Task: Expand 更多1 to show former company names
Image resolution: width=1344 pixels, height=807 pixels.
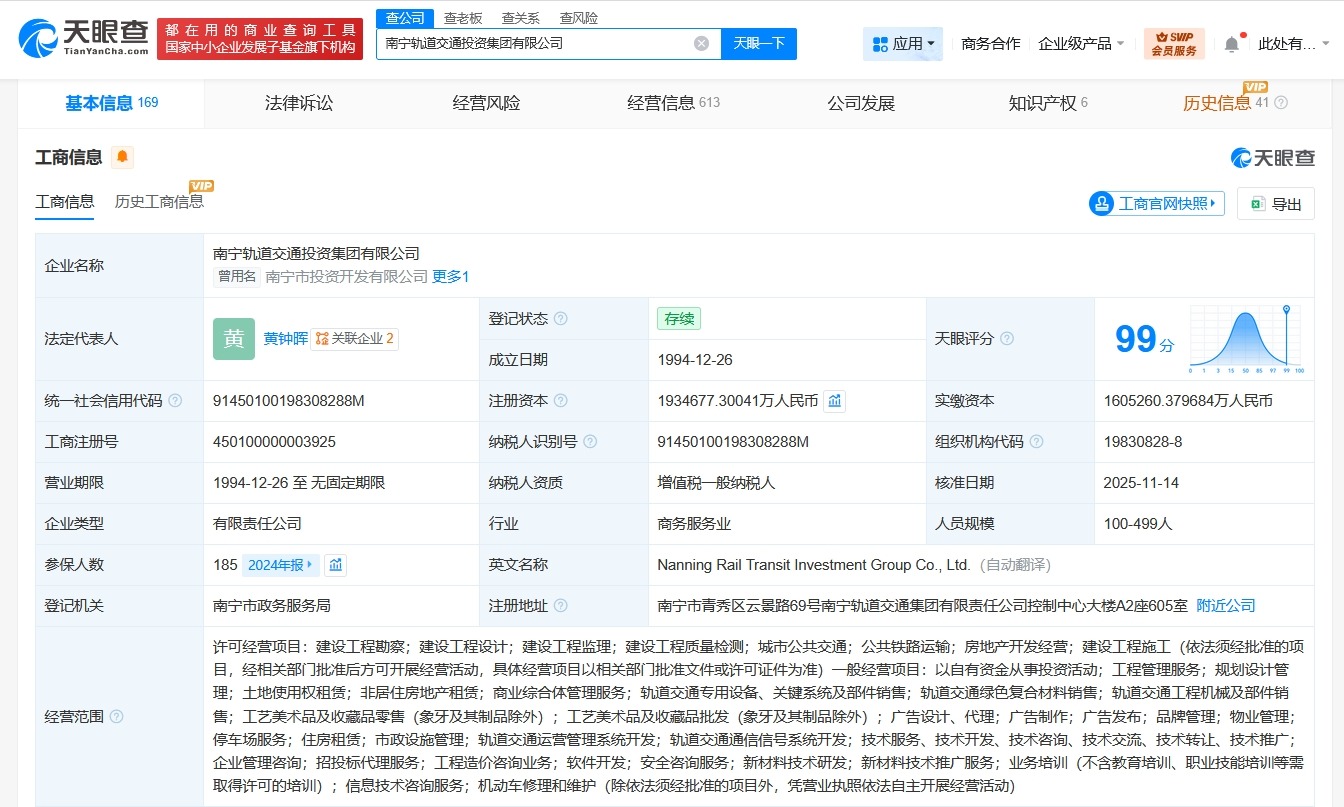Action: point(449,277)
